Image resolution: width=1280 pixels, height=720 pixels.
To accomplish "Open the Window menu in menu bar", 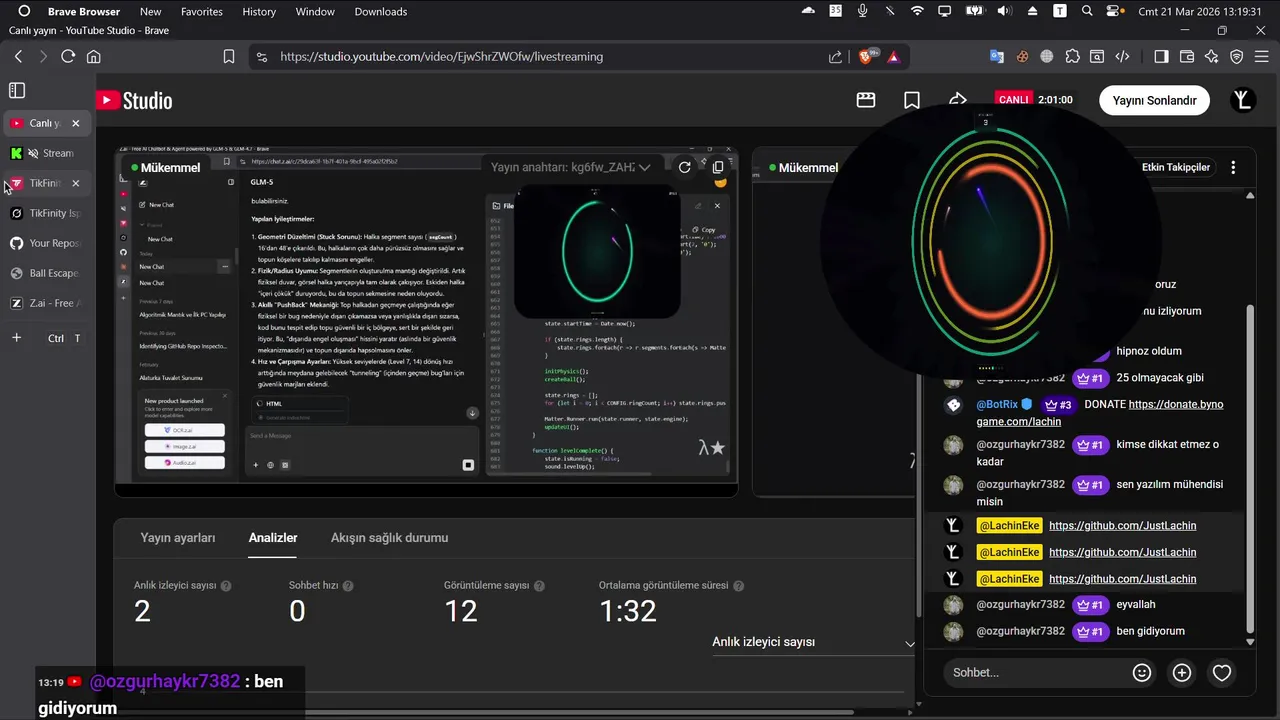I will [x=315, y=12].
